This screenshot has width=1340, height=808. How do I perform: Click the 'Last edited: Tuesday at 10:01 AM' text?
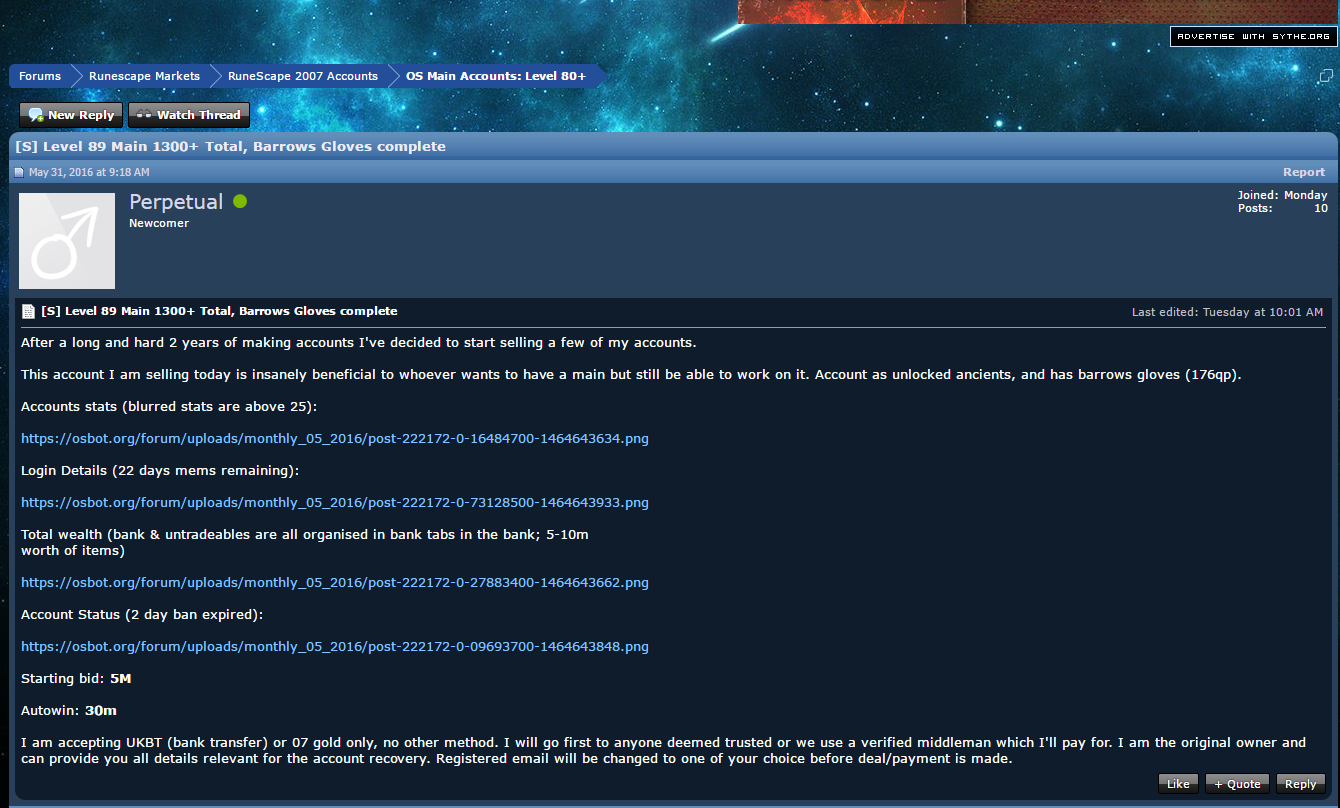click(1227, 312)
